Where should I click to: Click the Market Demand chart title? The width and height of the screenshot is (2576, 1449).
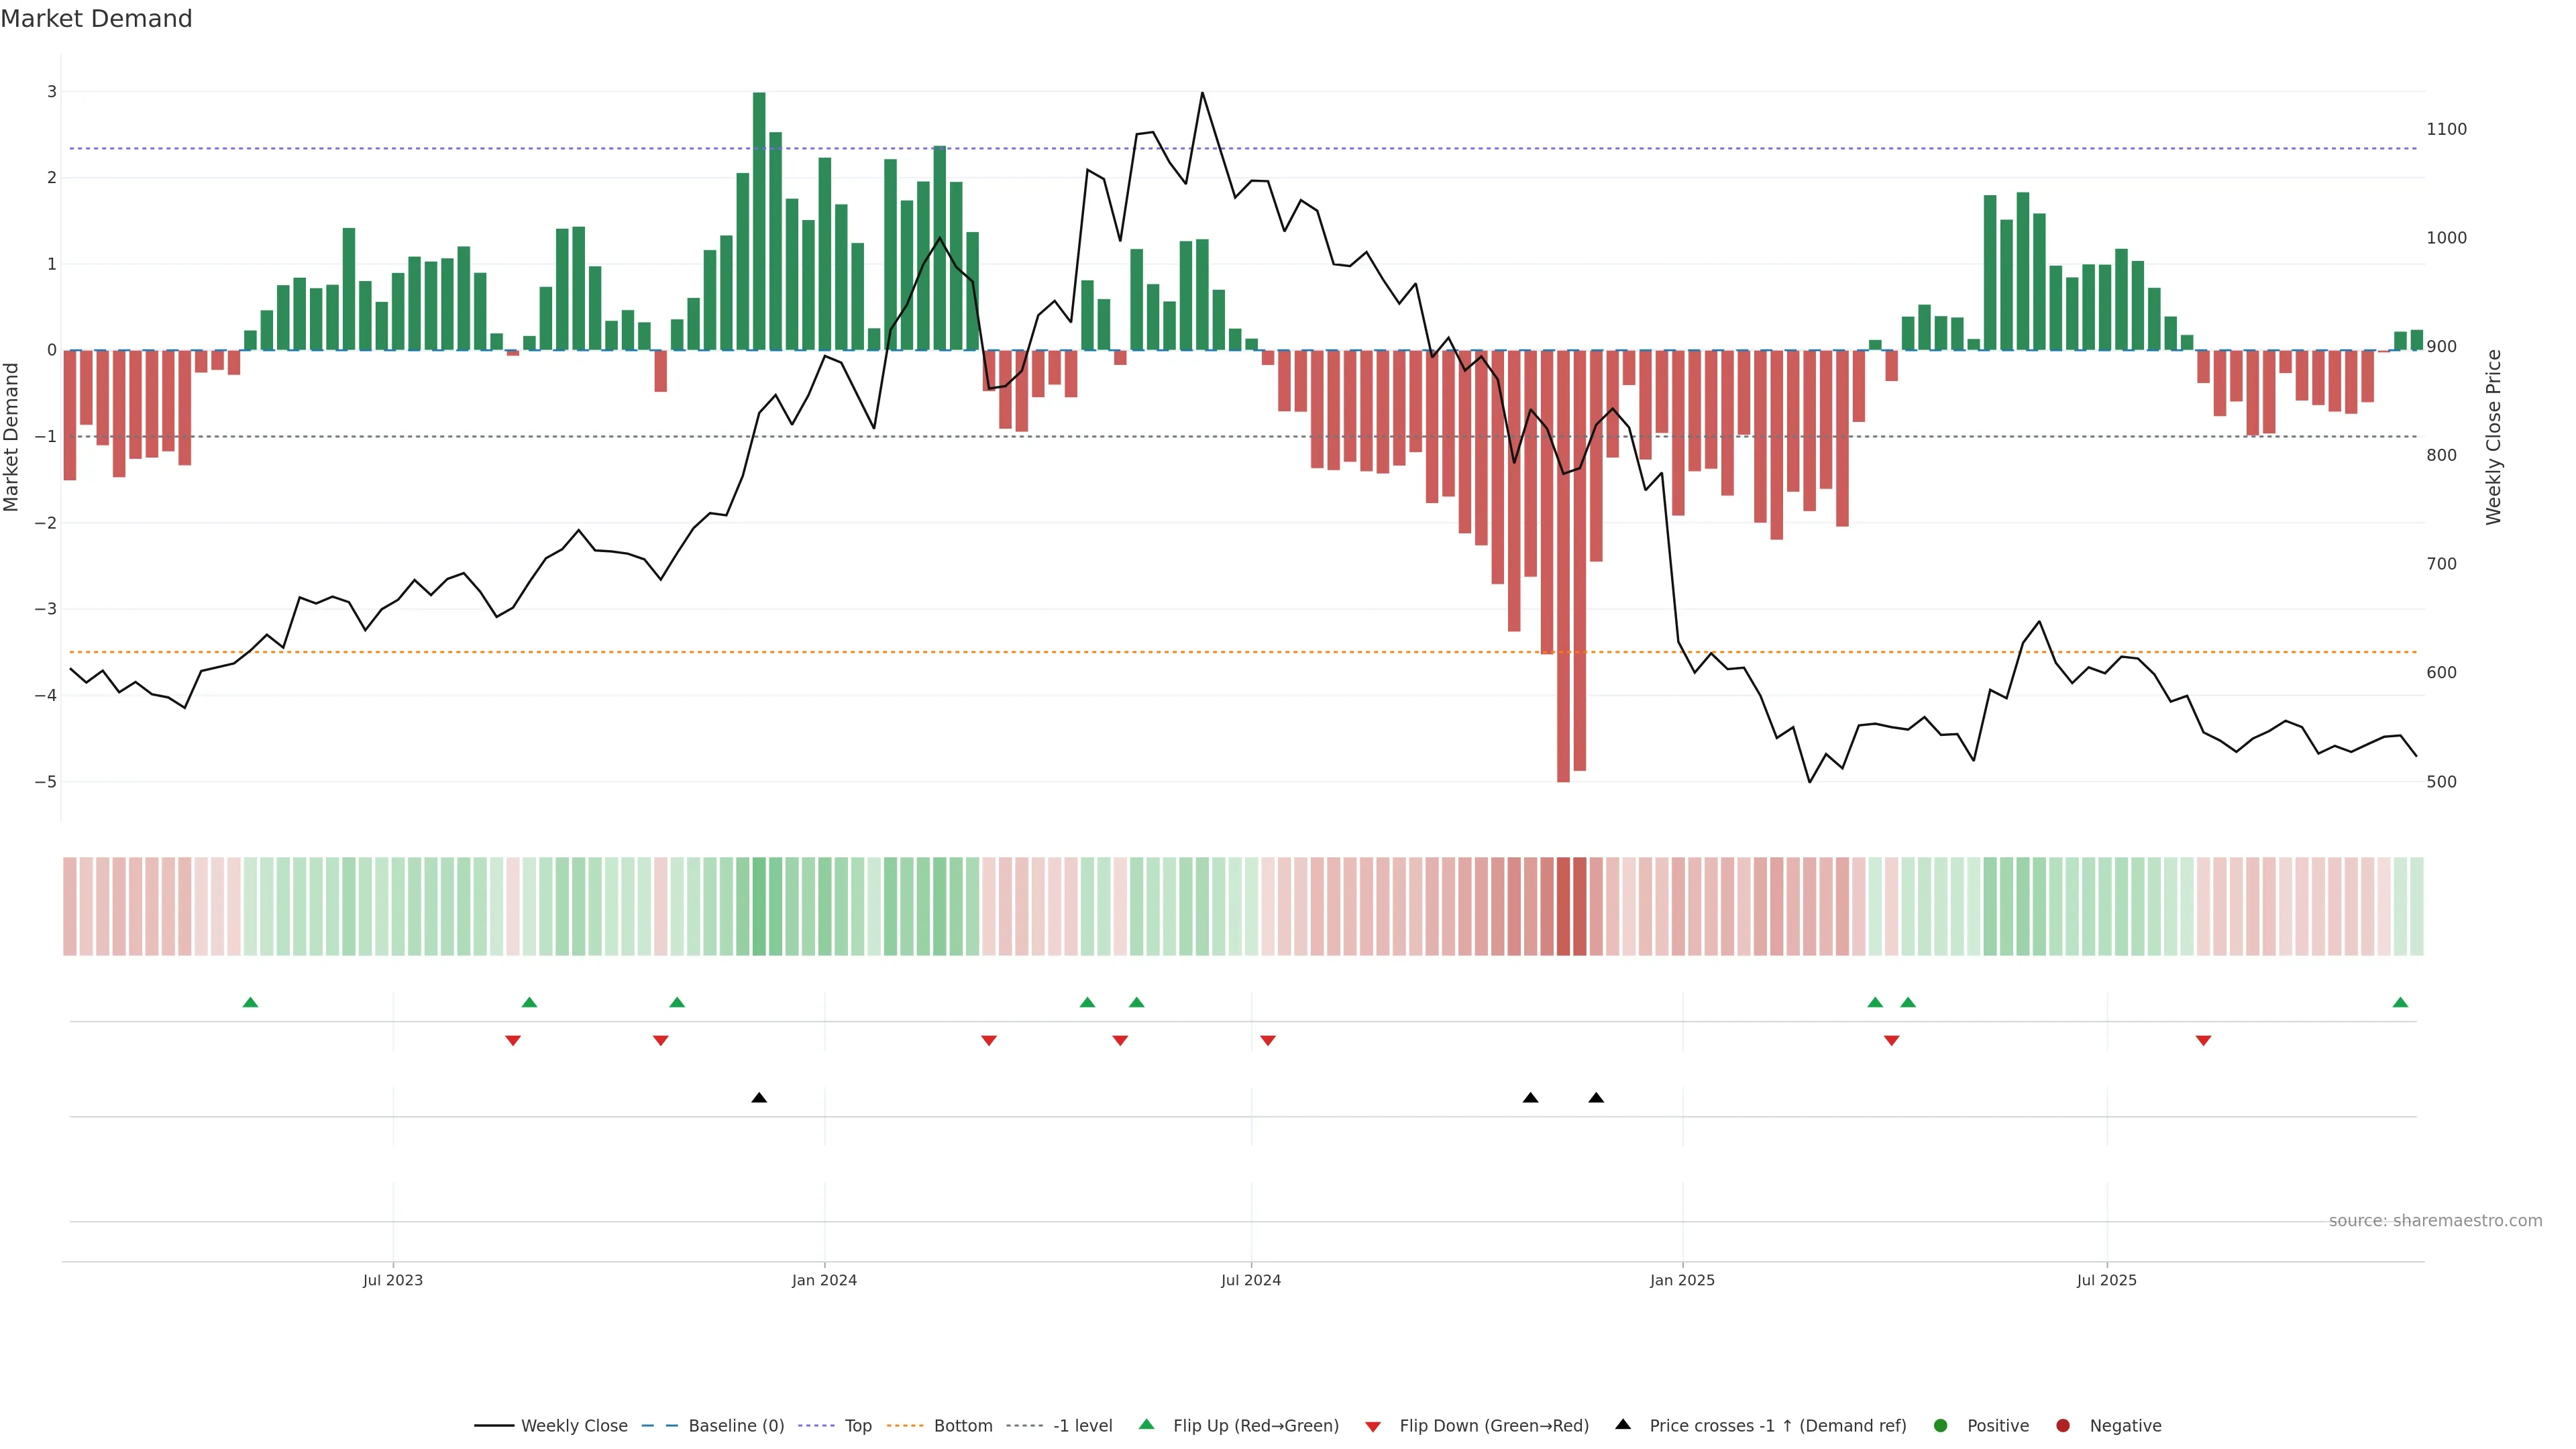click(x=96, y=19)
